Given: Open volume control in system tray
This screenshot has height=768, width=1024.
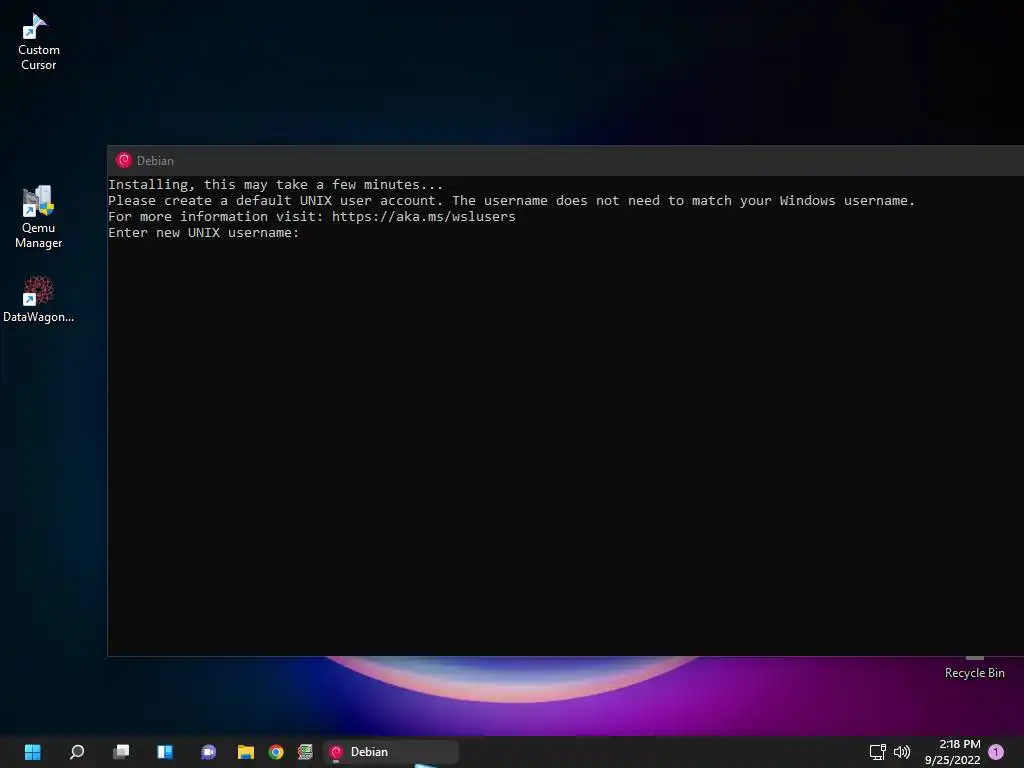Looking at the screenshot, I should (x=902, y=752).
